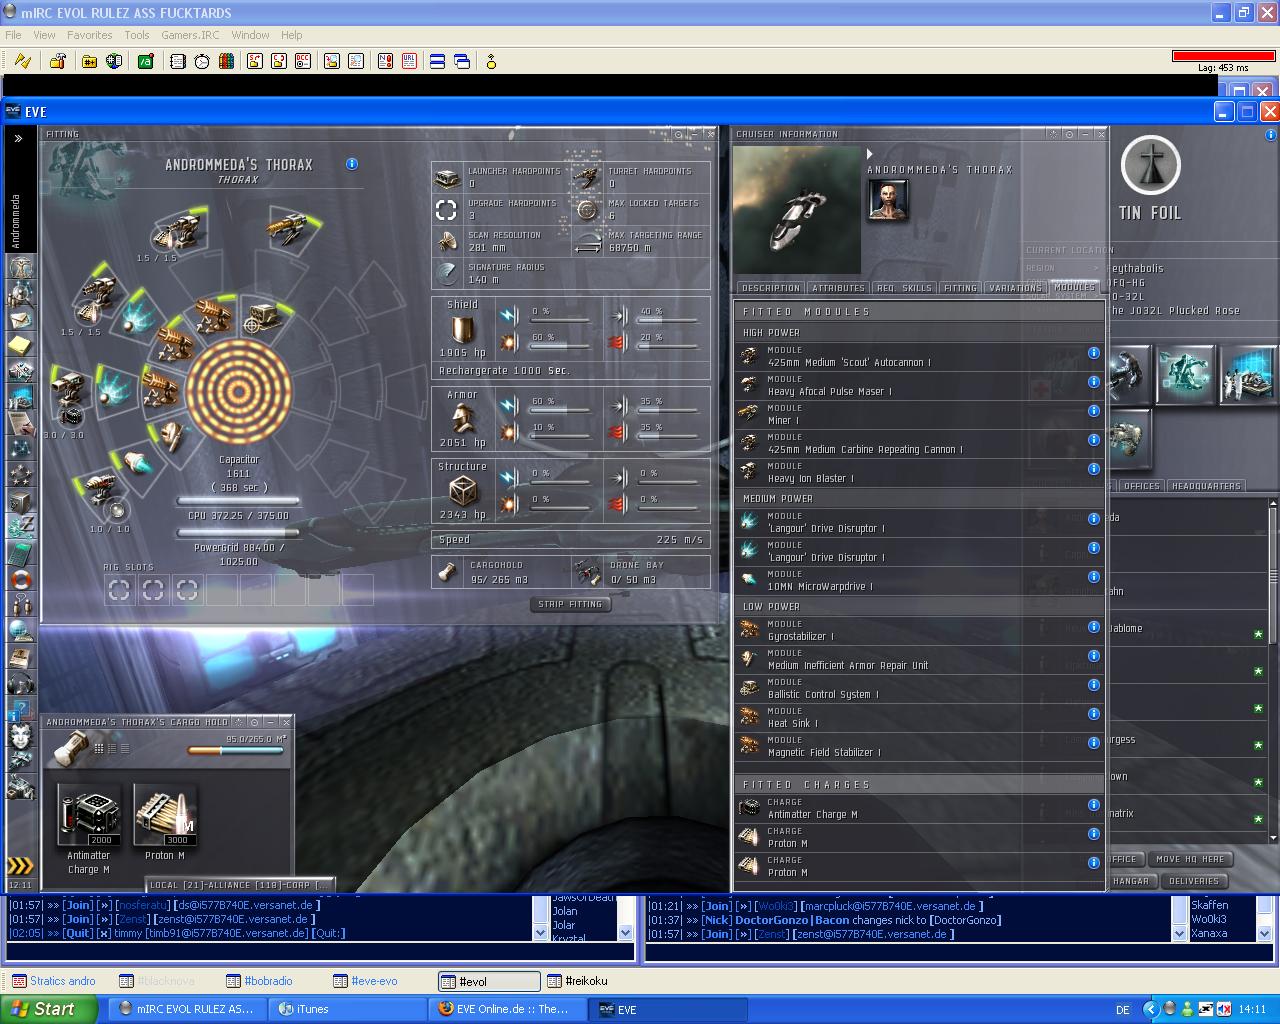Click the mIRC Cascade Windows icon
Viewport: 1280px width, 1024px height.
(462, 61)
